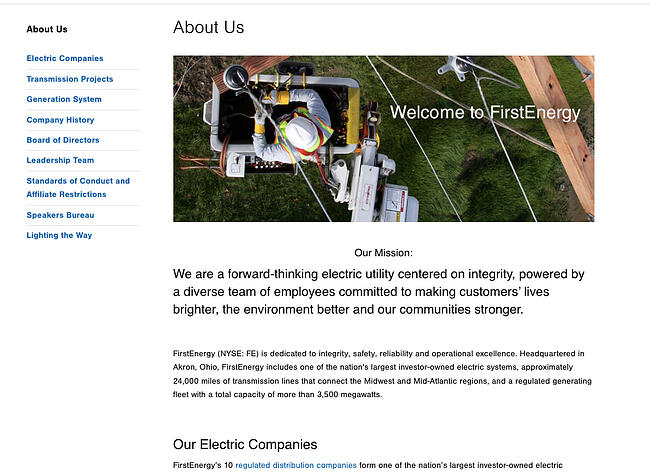This screenshot has height=474, width=650.
Task: Navigate to Leadership Team
Action: (x=60, y=160)
